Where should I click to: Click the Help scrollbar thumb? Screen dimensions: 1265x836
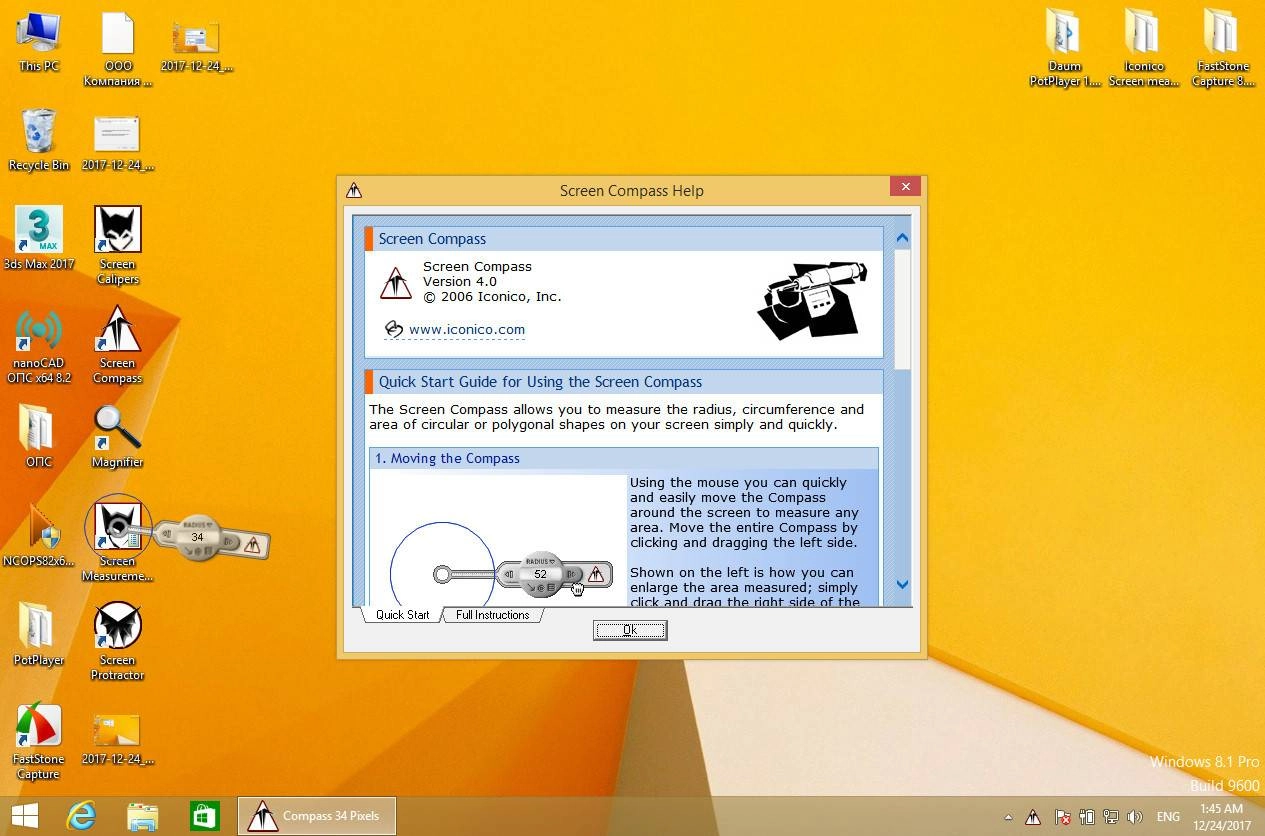coord(902,309)
